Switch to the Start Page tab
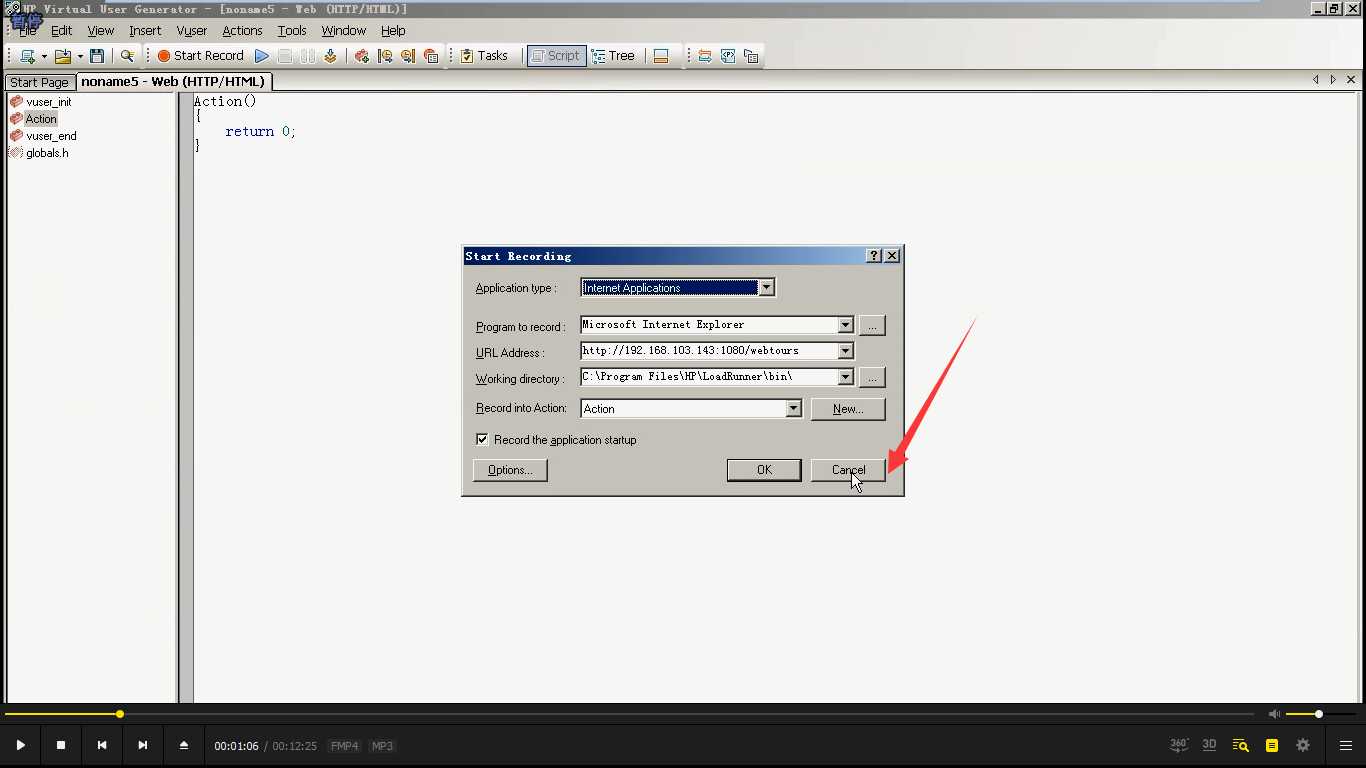Viewport: 1366px width, 768px height. 40,82
